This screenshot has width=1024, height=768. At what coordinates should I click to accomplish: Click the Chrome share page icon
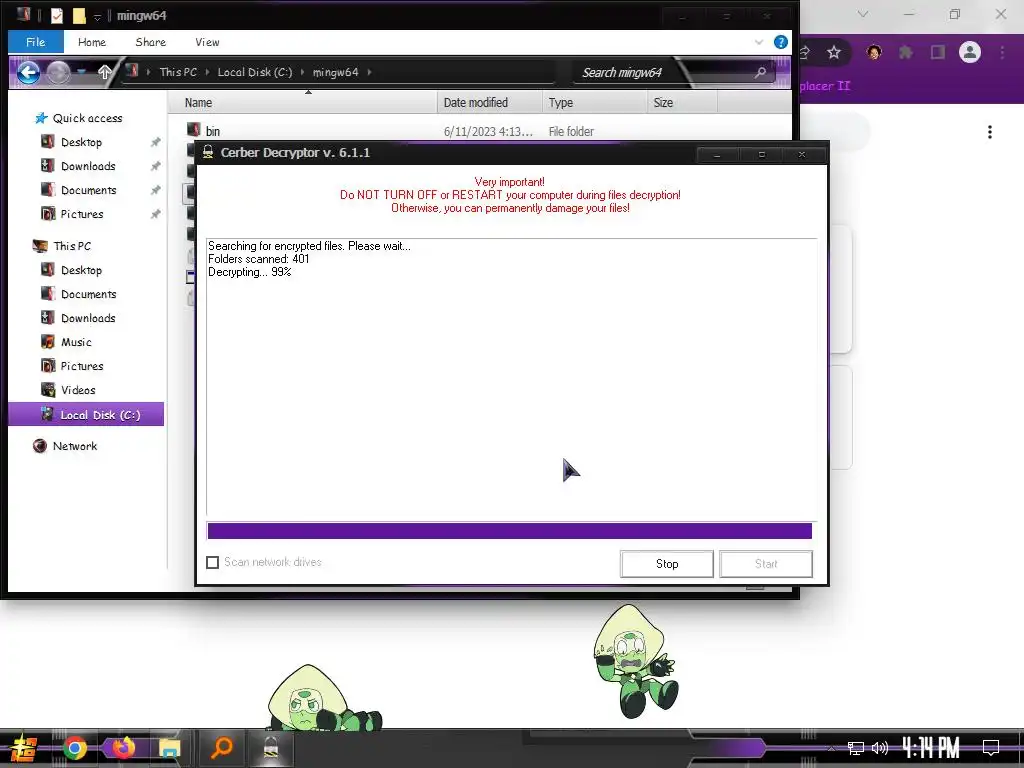[x=805, y=52]
